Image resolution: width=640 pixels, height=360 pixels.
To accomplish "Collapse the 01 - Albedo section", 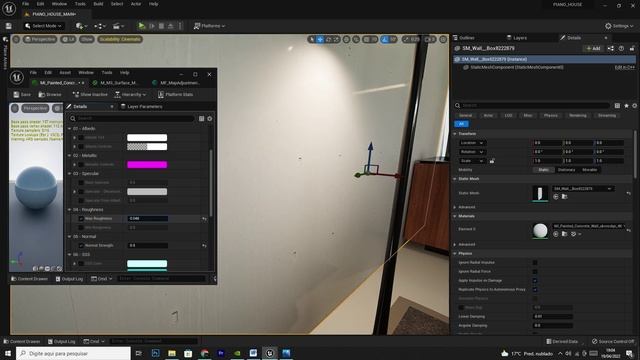I will (x=69, y=129).
